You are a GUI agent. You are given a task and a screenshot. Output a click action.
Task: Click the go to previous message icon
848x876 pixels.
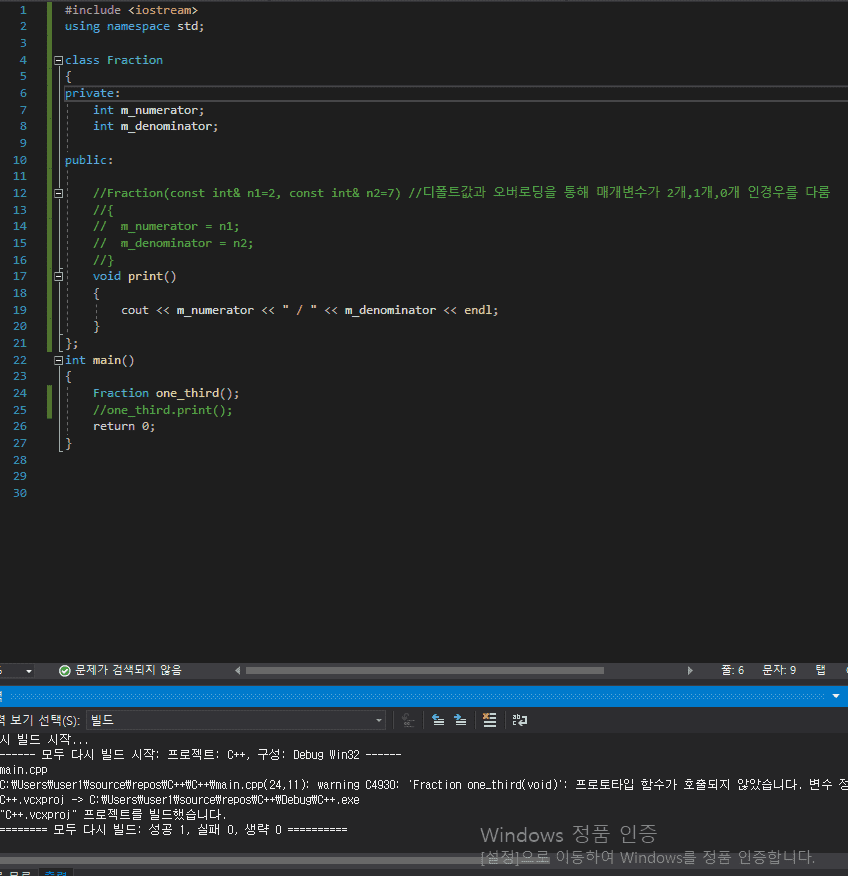[x=439, y=720]
